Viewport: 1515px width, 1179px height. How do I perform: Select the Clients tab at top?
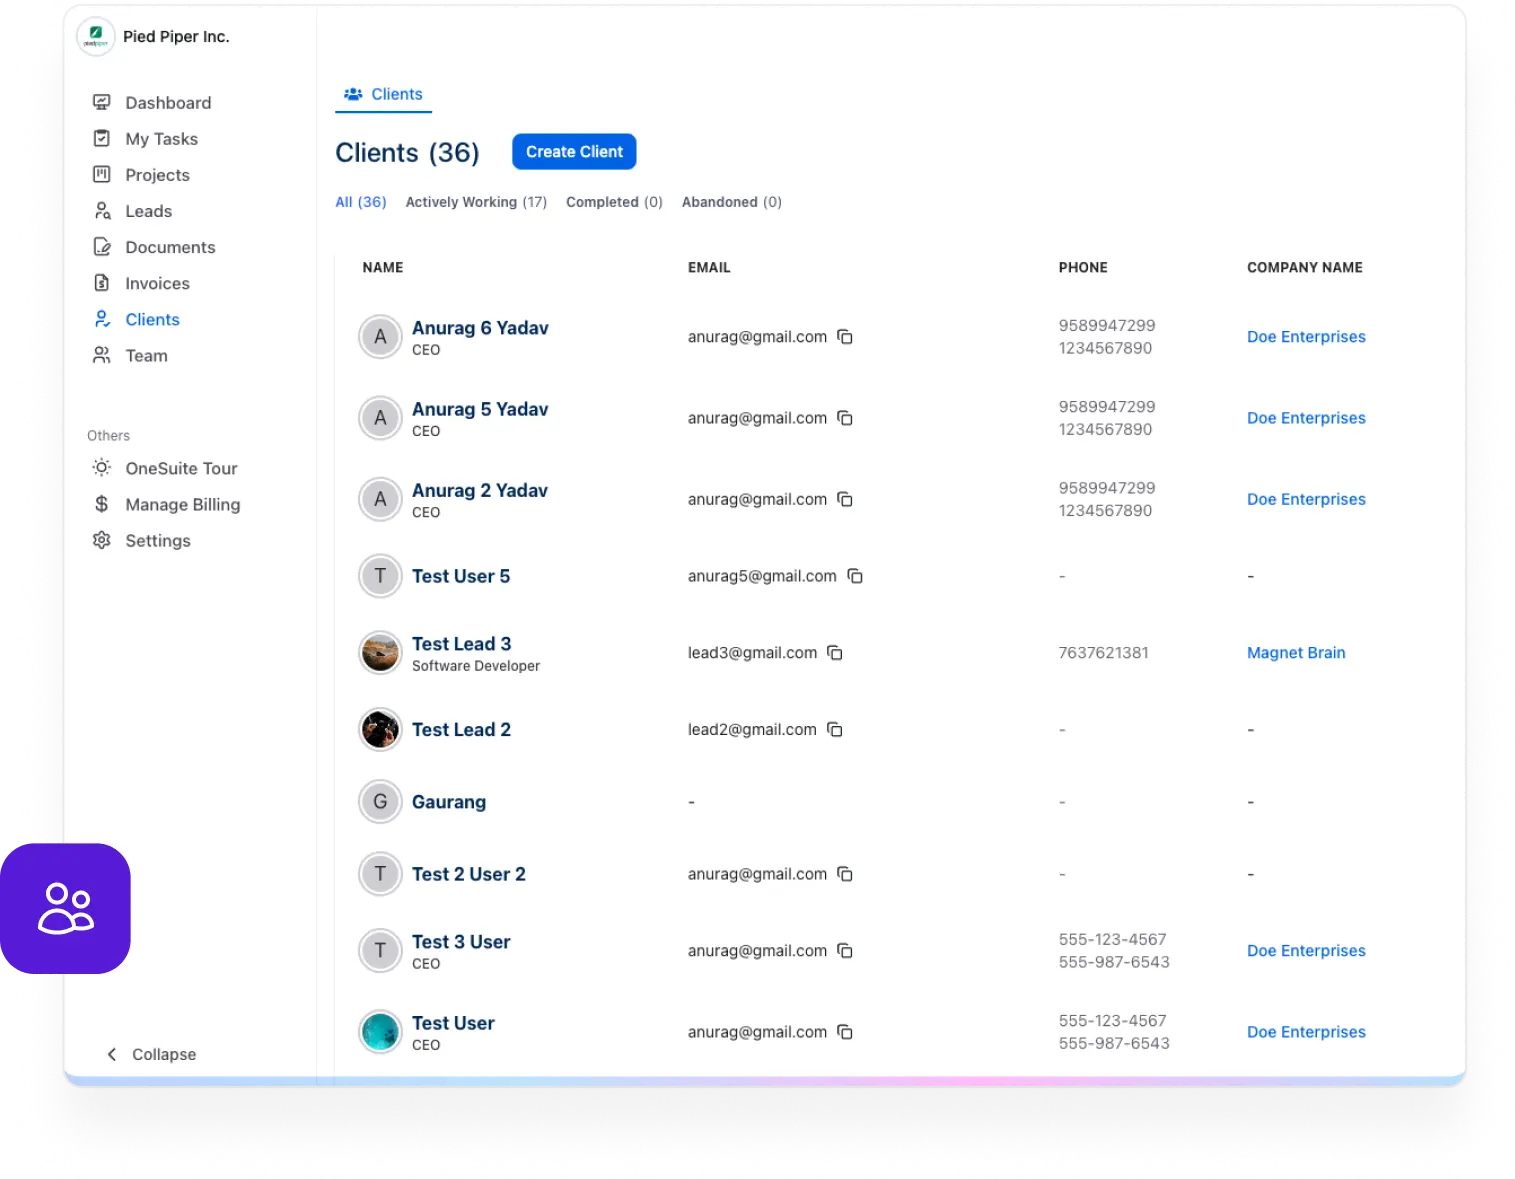[383, 94]
